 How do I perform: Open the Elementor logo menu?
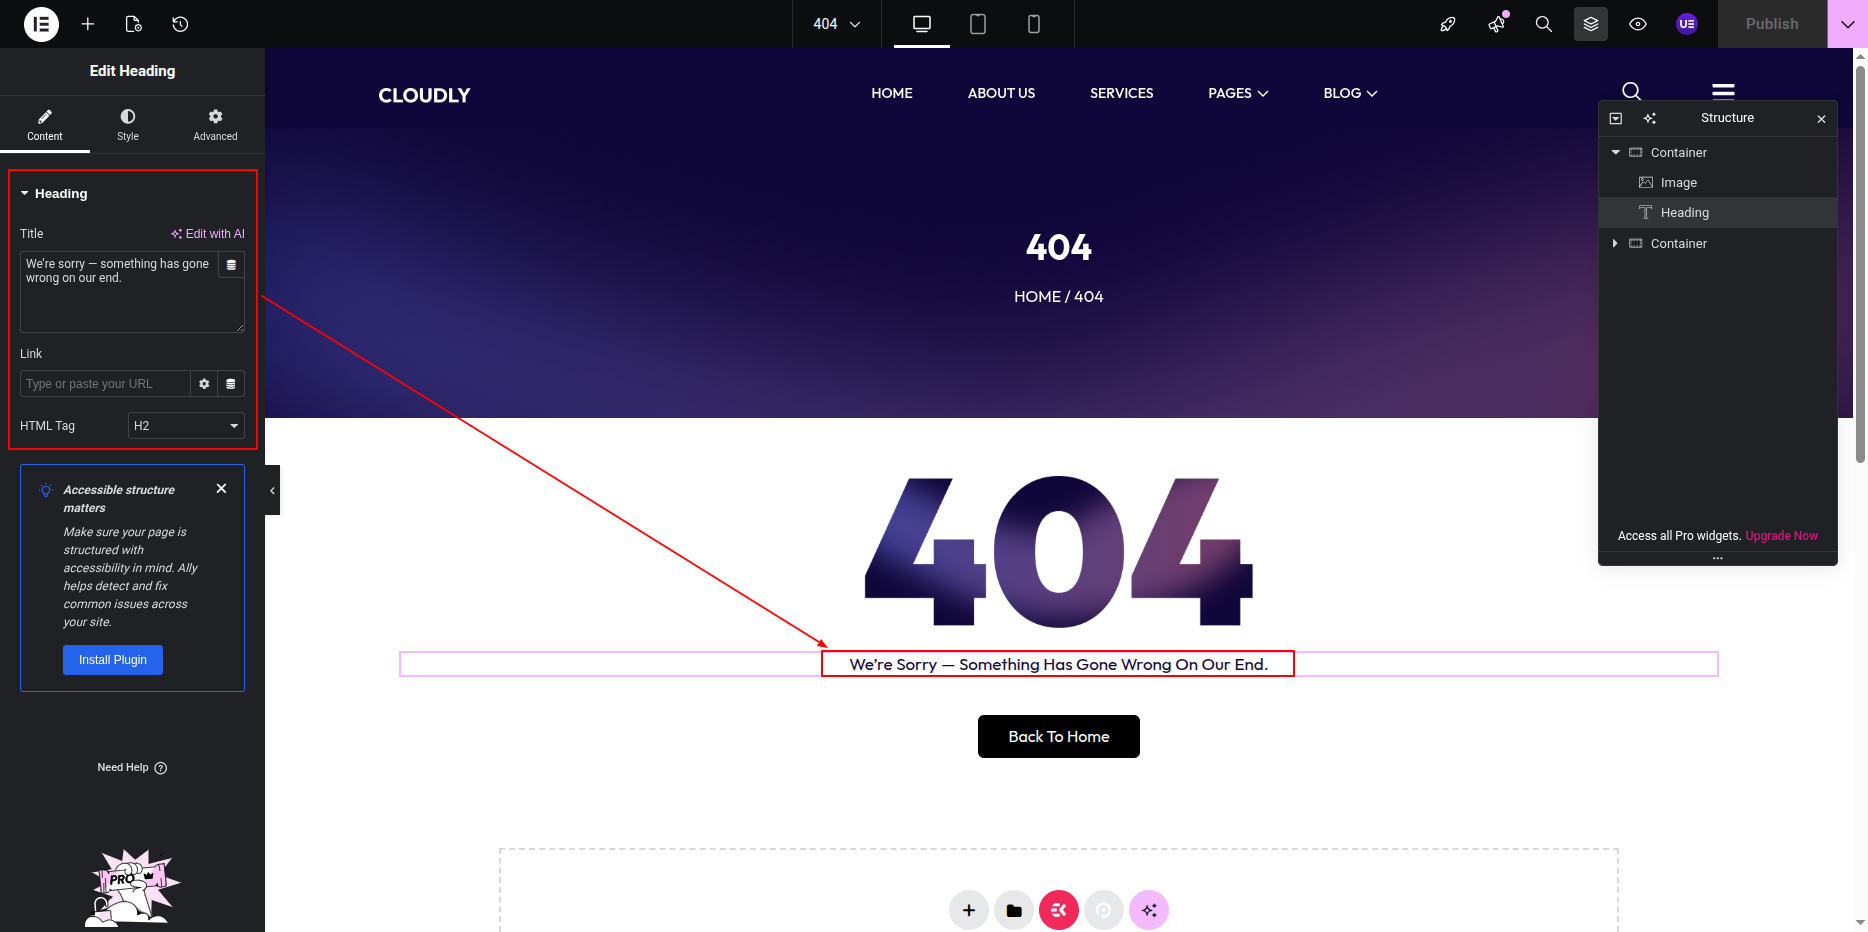[41, 24]
